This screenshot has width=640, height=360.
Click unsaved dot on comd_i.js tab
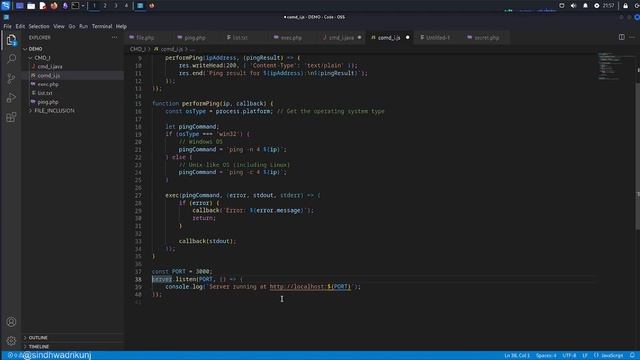[x=407, y=38]
